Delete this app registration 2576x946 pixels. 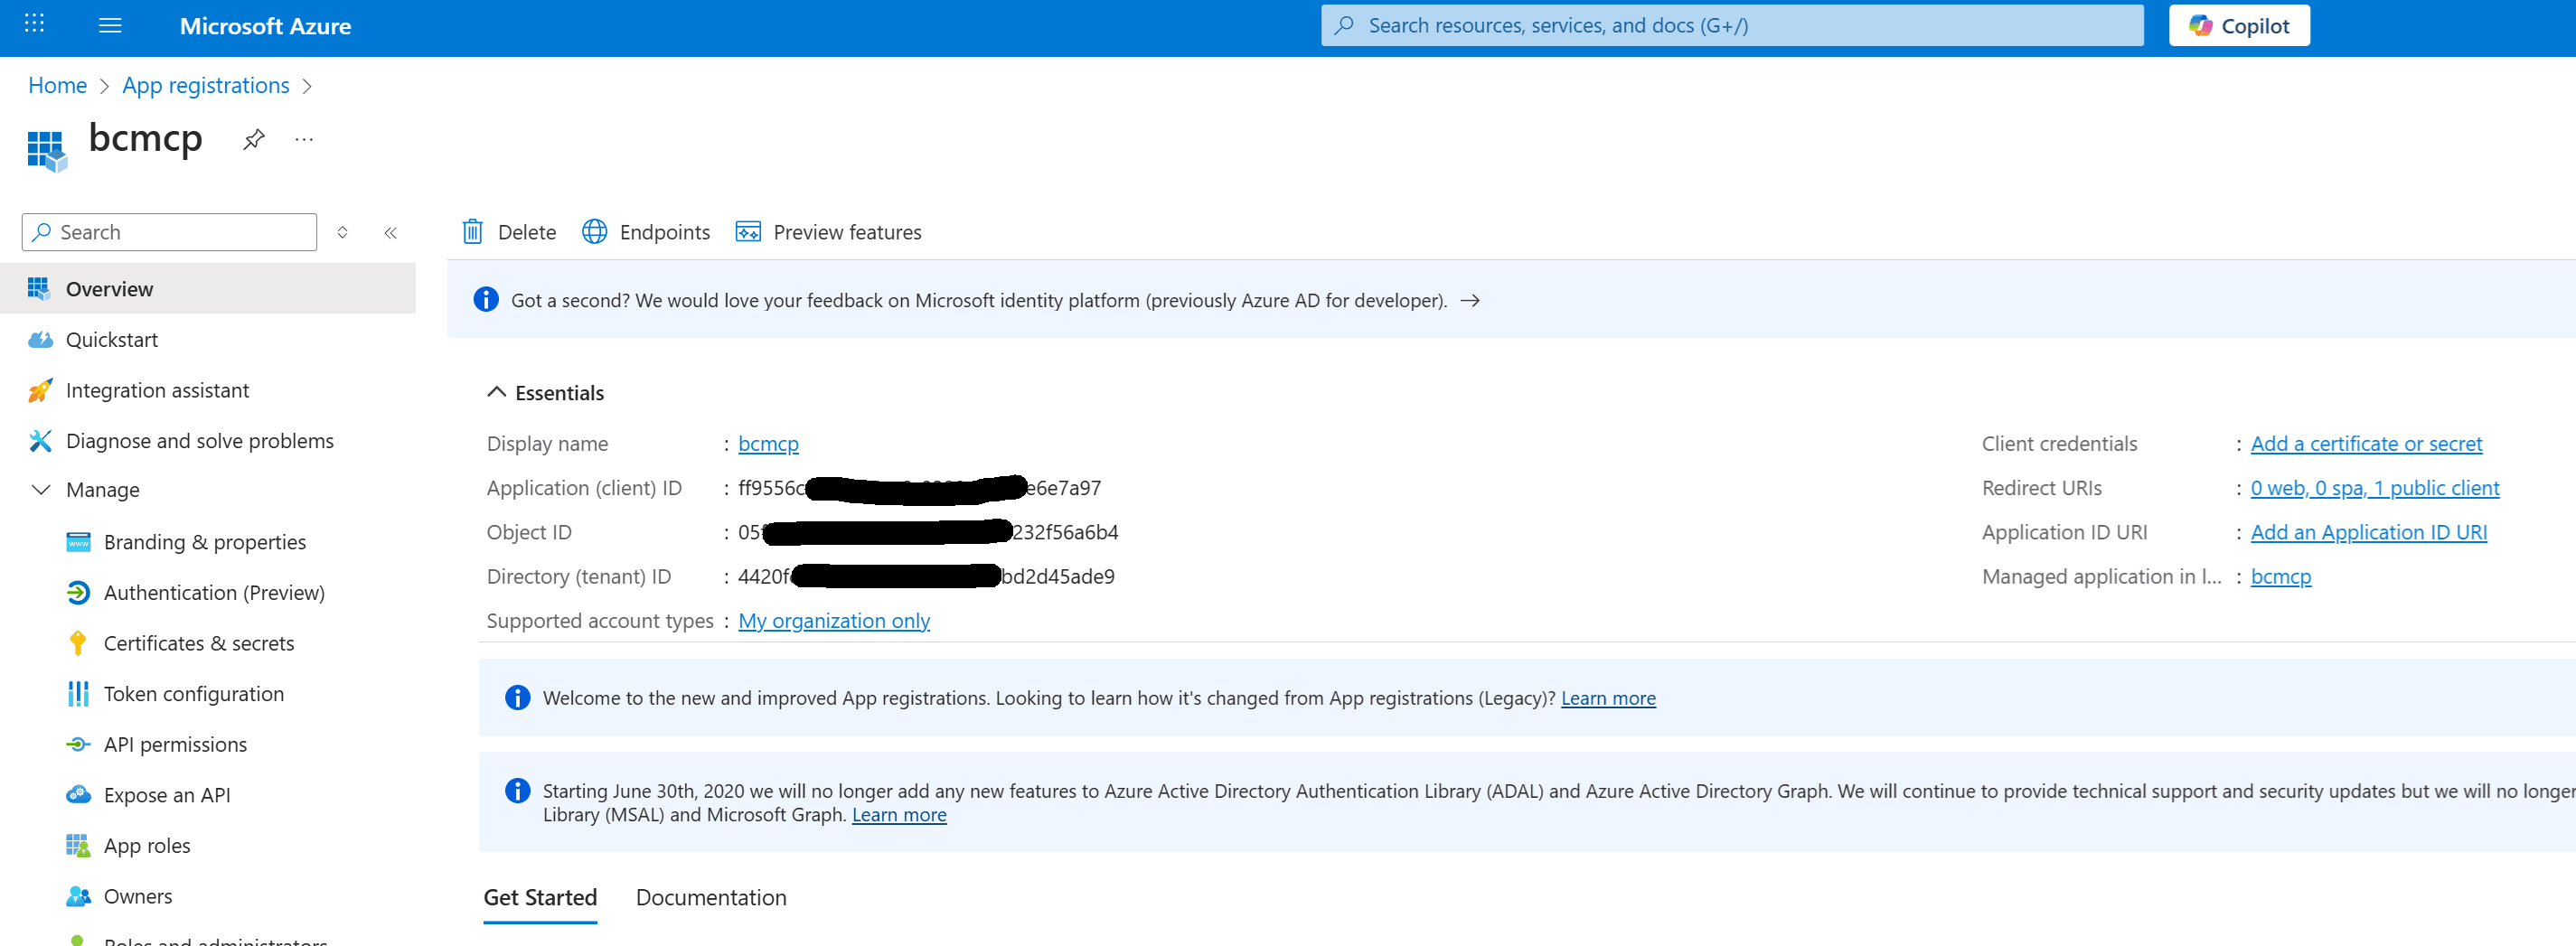click(509, 231)
